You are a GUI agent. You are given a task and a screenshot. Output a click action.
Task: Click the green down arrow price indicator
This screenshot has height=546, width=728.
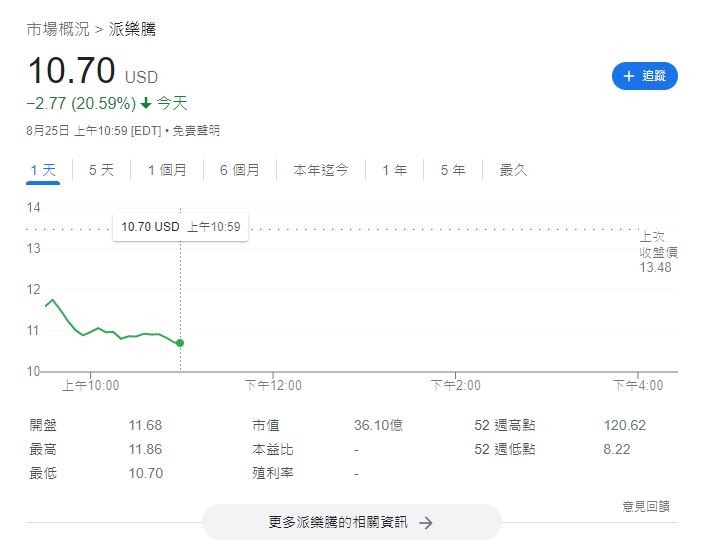click(x=146, y=103)
